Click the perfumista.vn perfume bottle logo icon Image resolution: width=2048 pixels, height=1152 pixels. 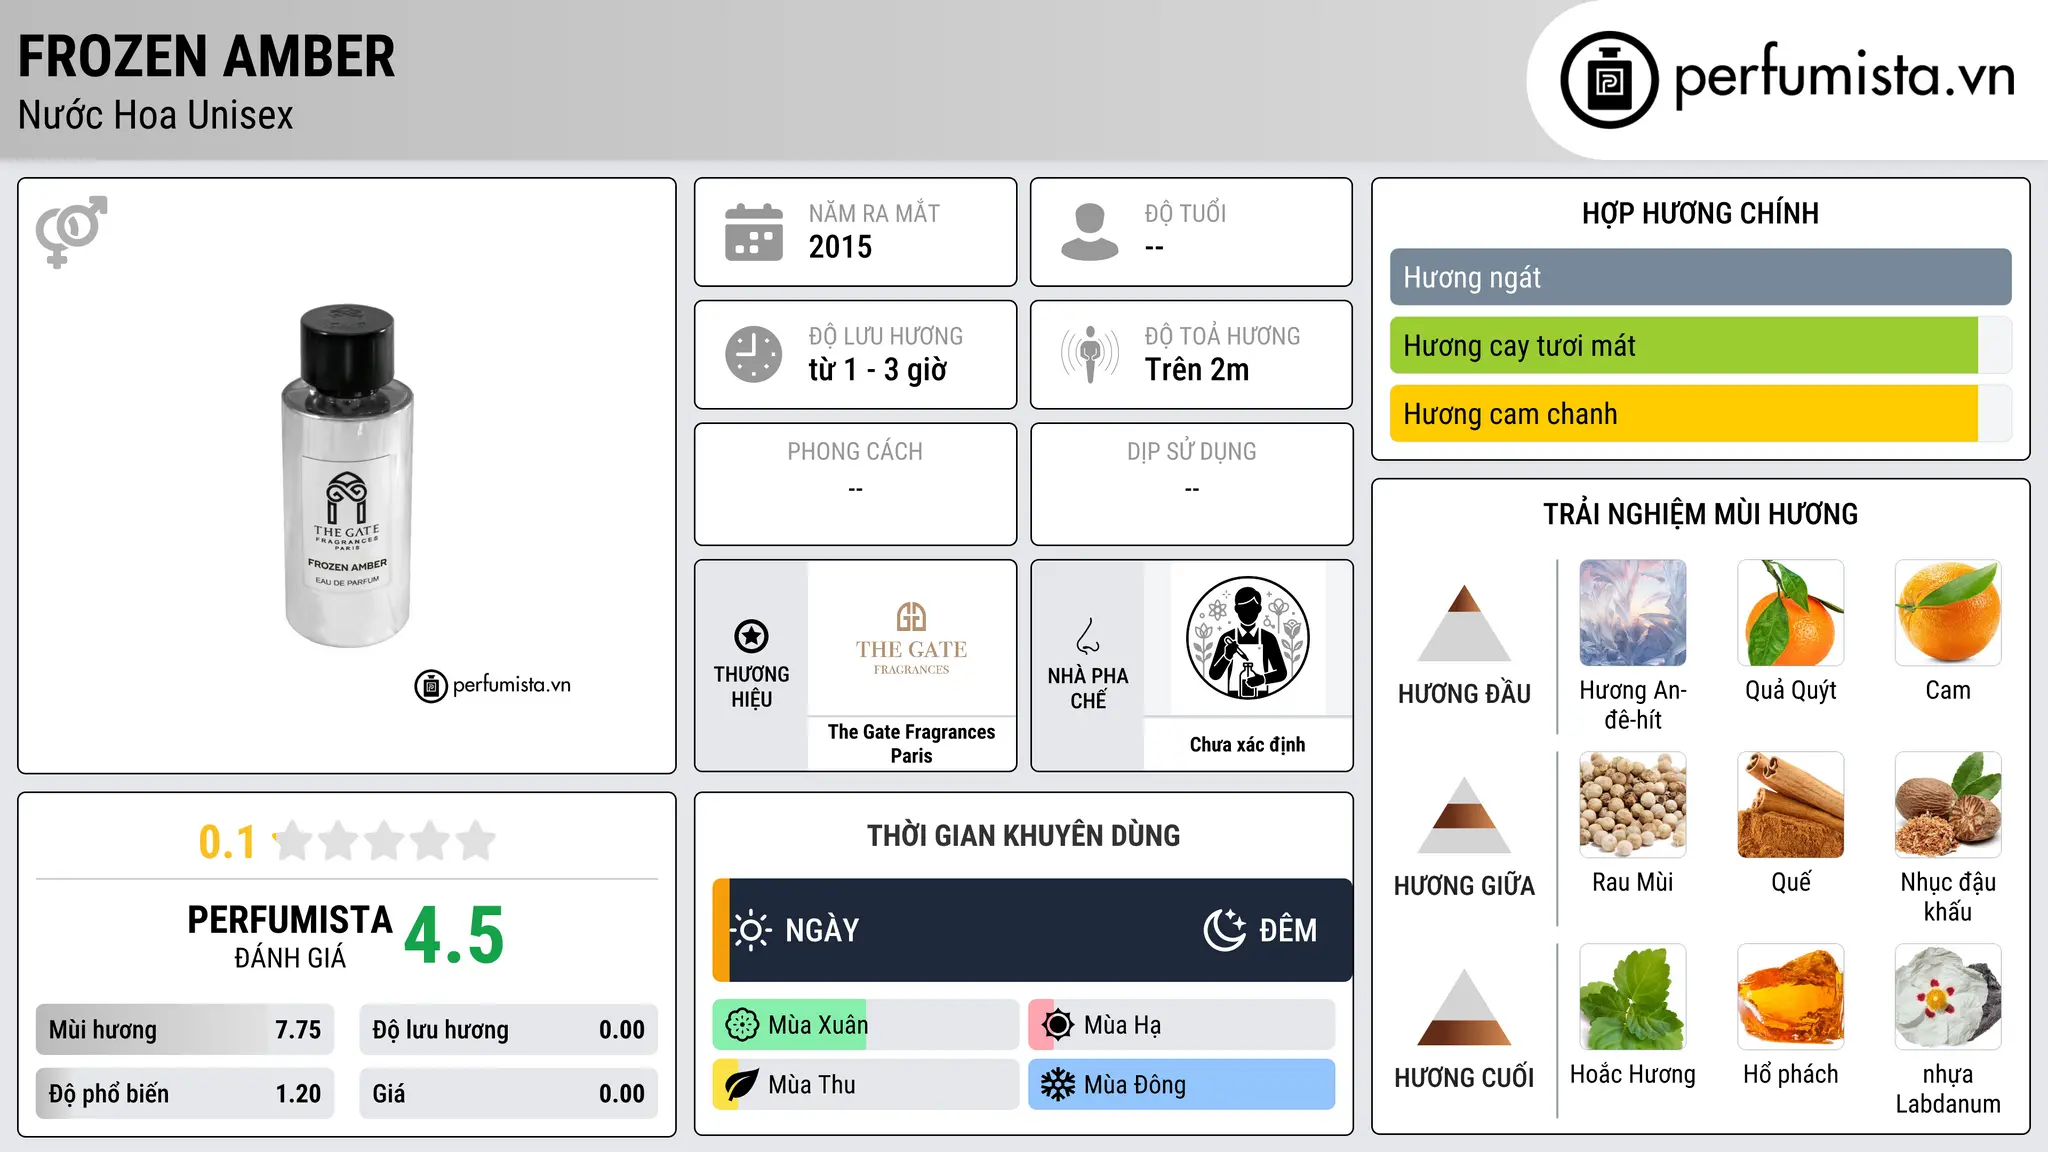point(1609,80)
